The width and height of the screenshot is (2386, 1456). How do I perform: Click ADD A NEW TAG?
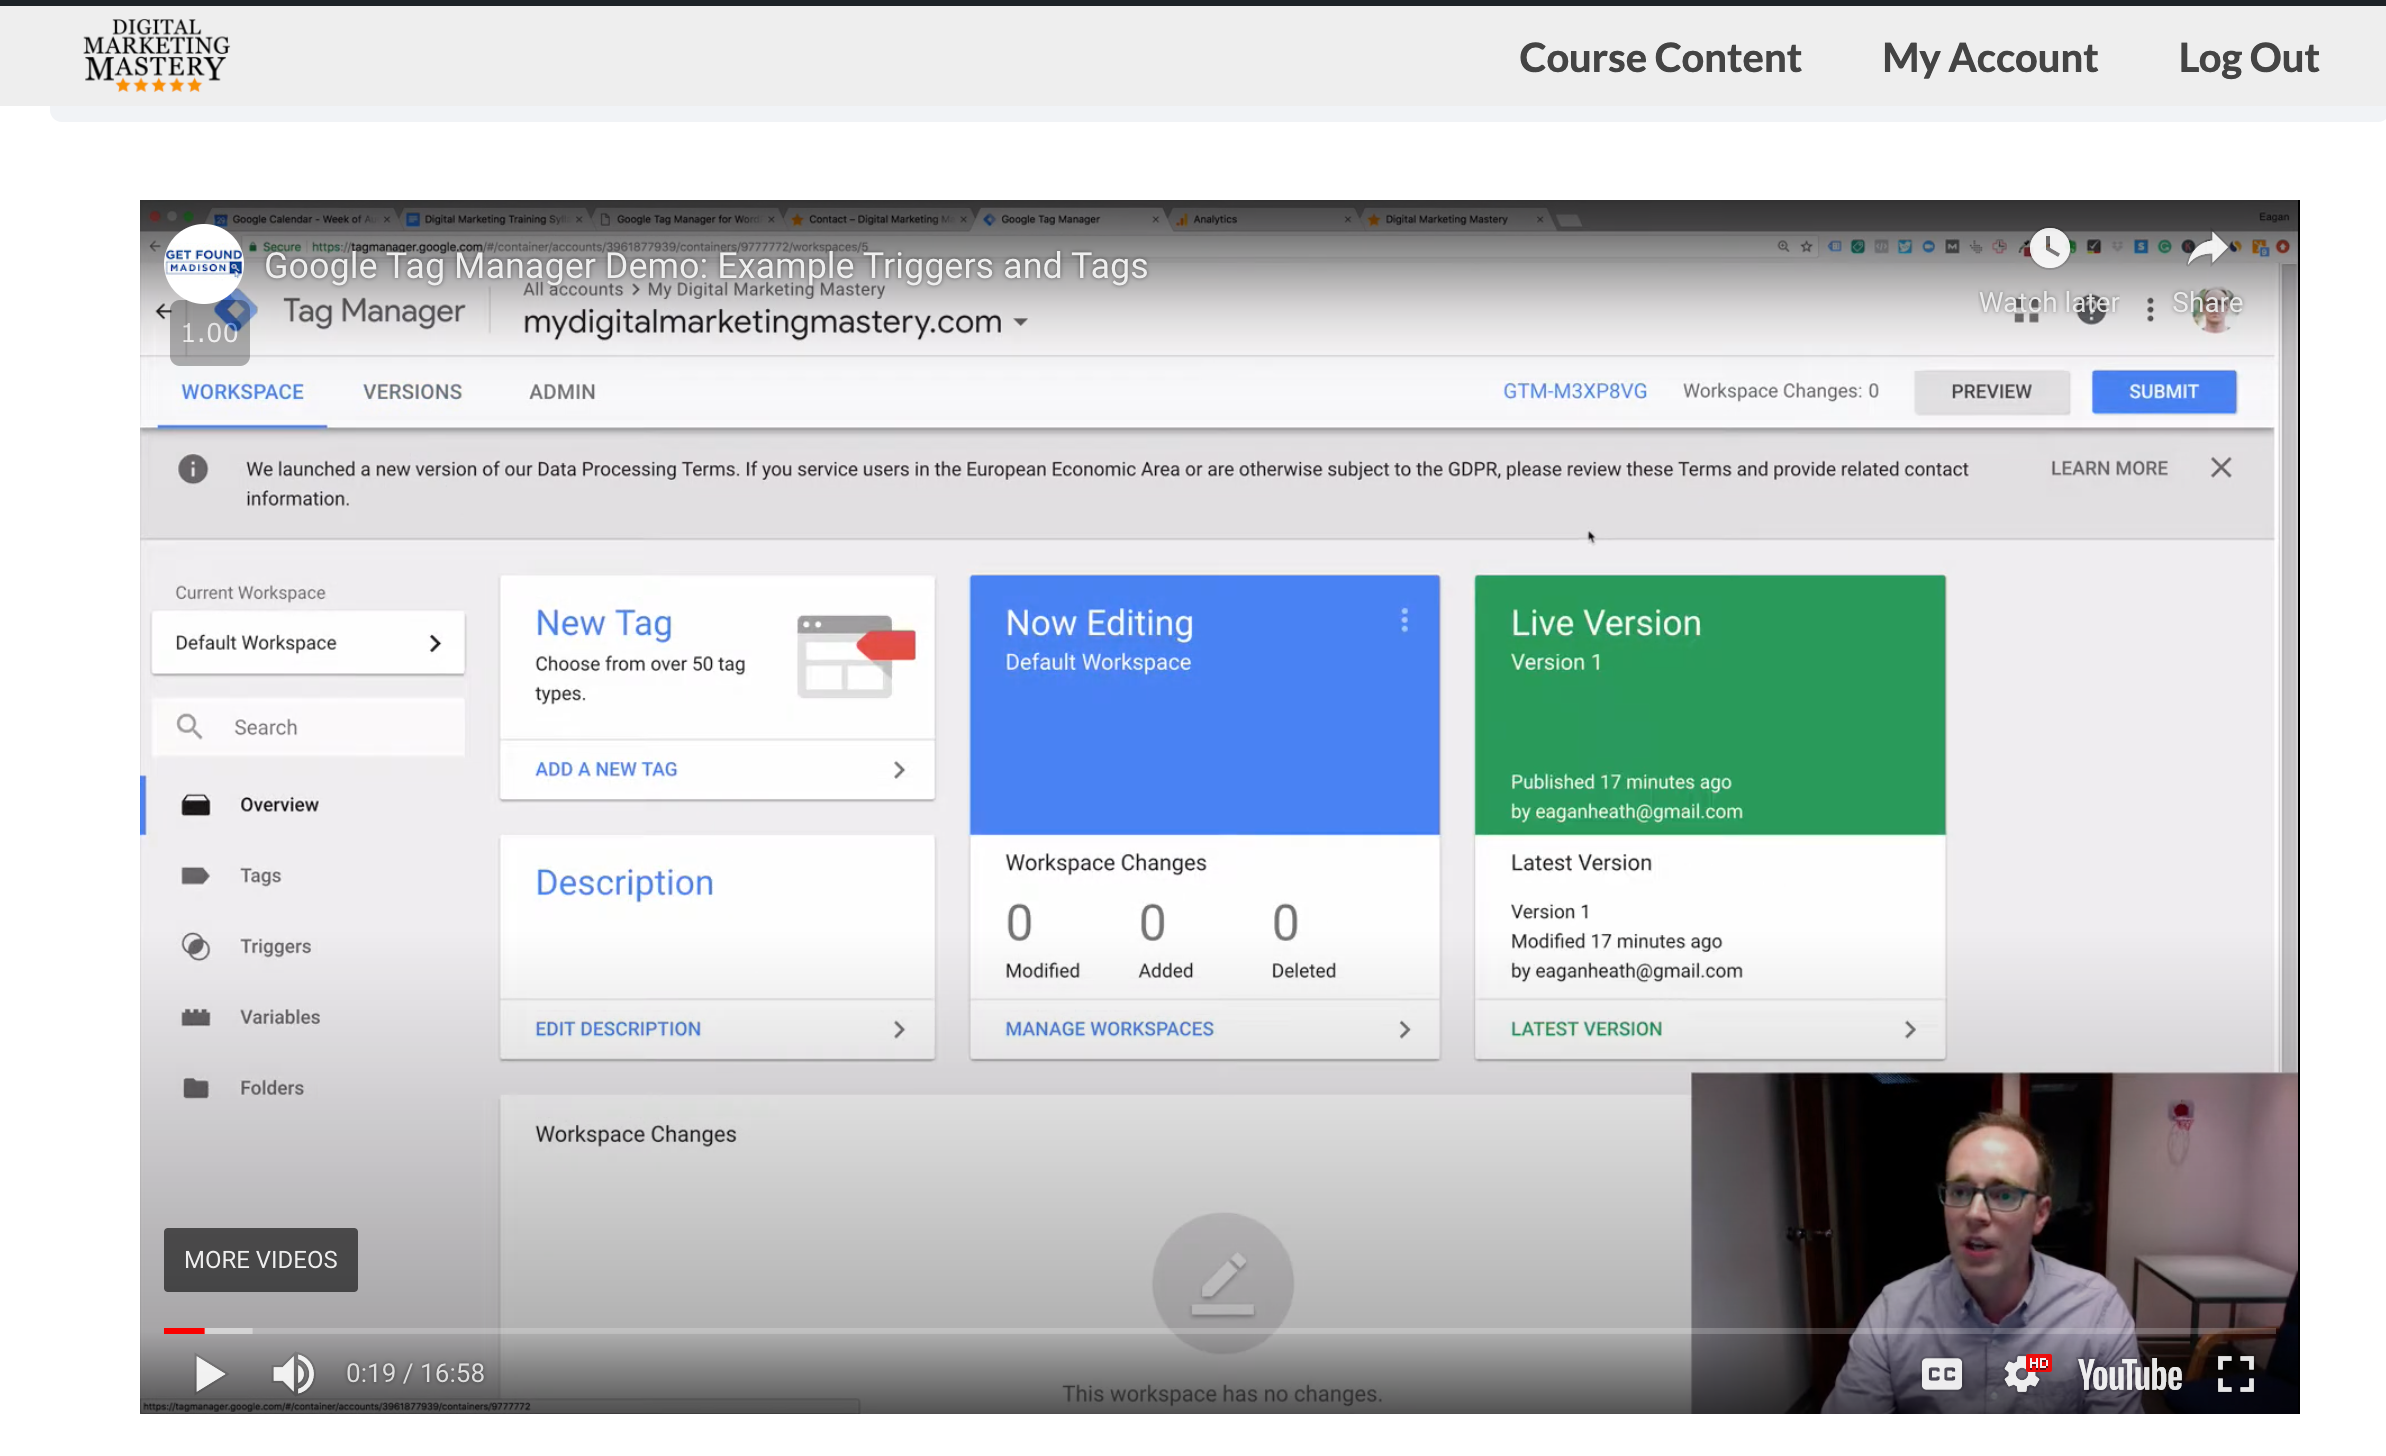pyautogui.click(x=606, y=769)
